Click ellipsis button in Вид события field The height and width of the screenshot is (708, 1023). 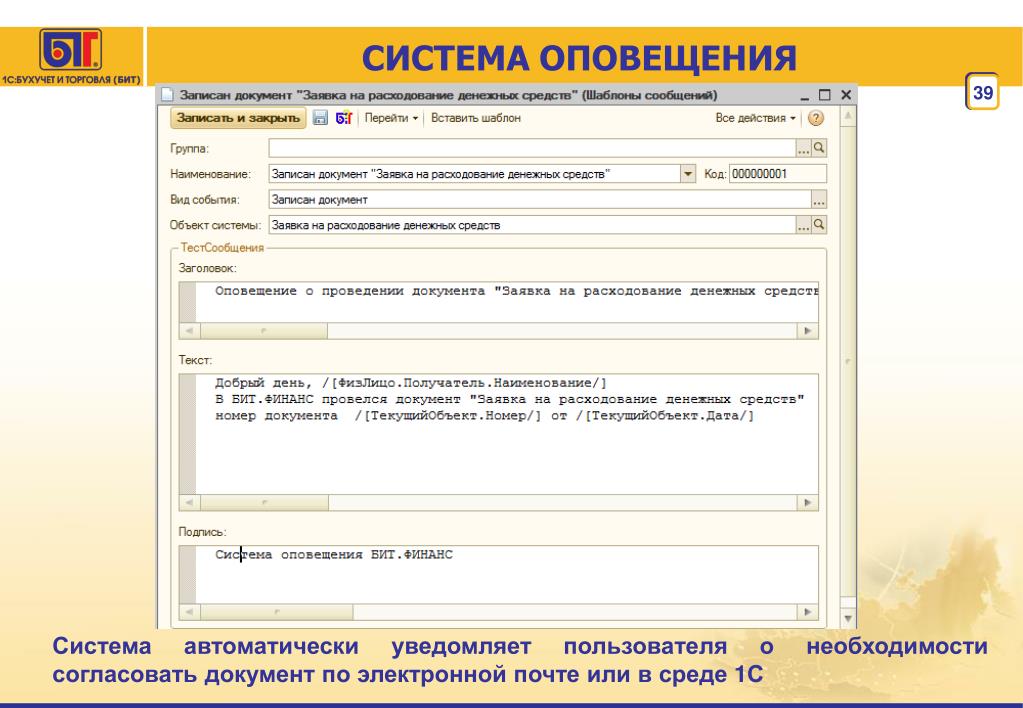[x=818, y=200]
